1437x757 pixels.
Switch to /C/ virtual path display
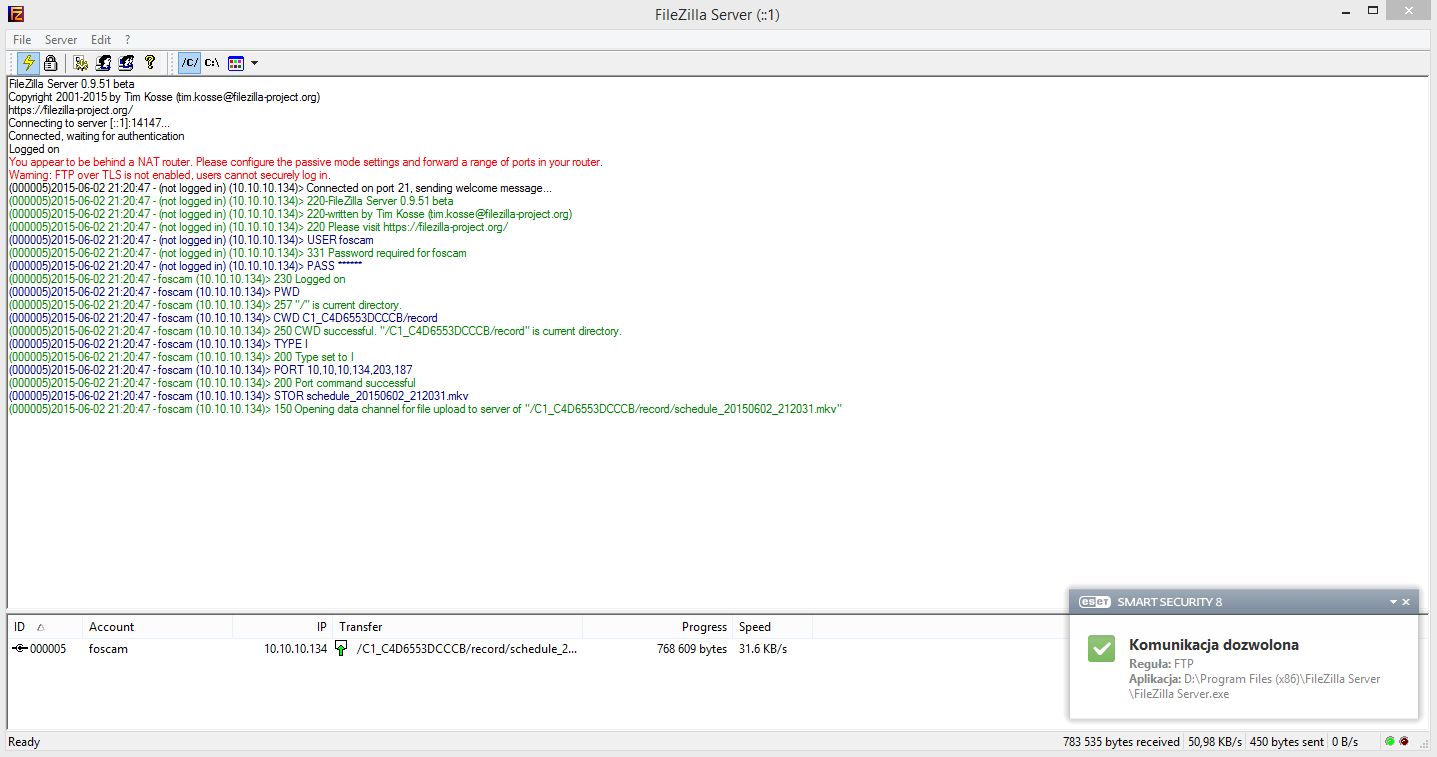point(189,63)
